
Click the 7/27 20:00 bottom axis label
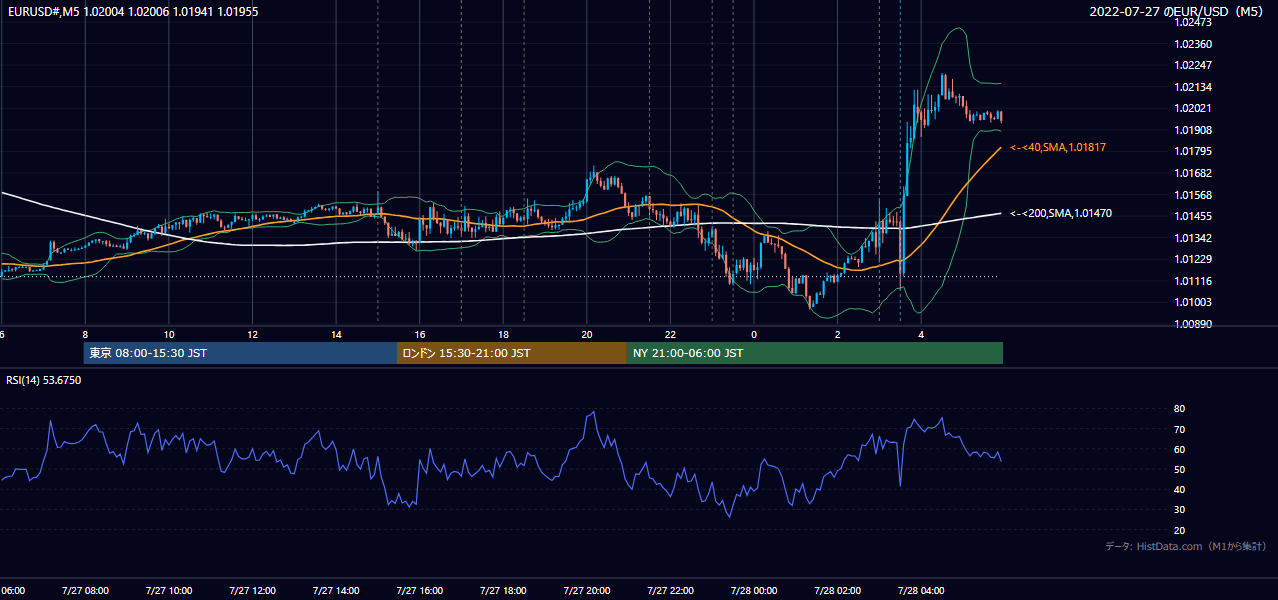587,590
